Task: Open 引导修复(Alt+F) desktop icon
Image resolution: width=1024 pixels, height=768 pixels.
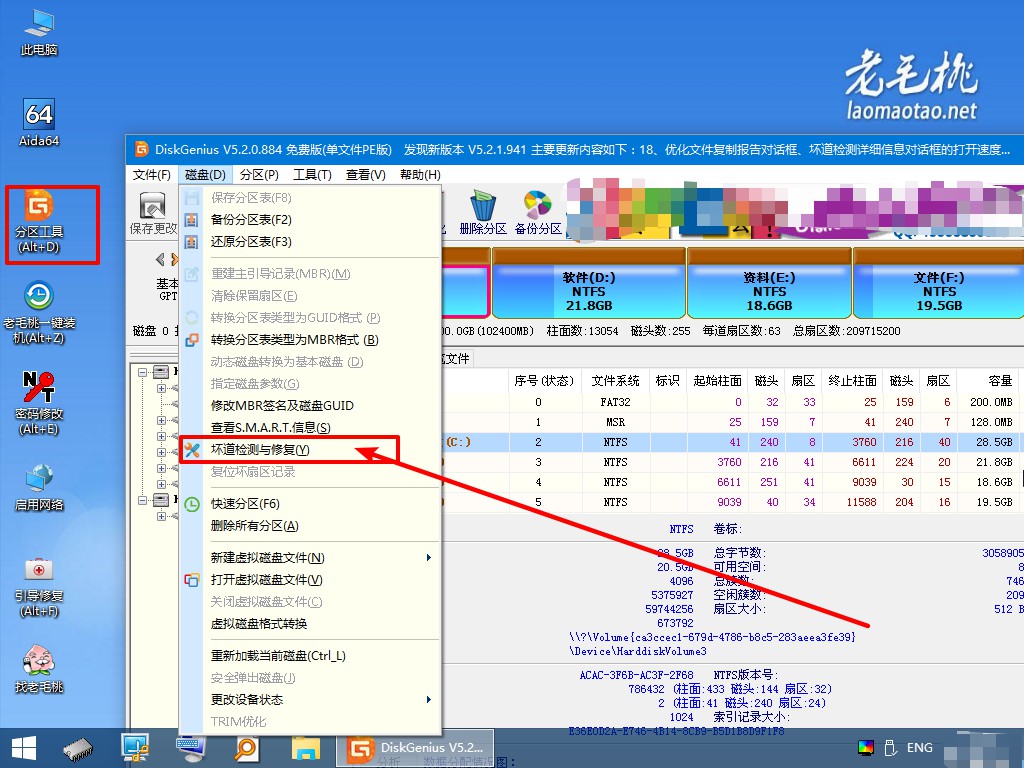Action: click(39, 586)
